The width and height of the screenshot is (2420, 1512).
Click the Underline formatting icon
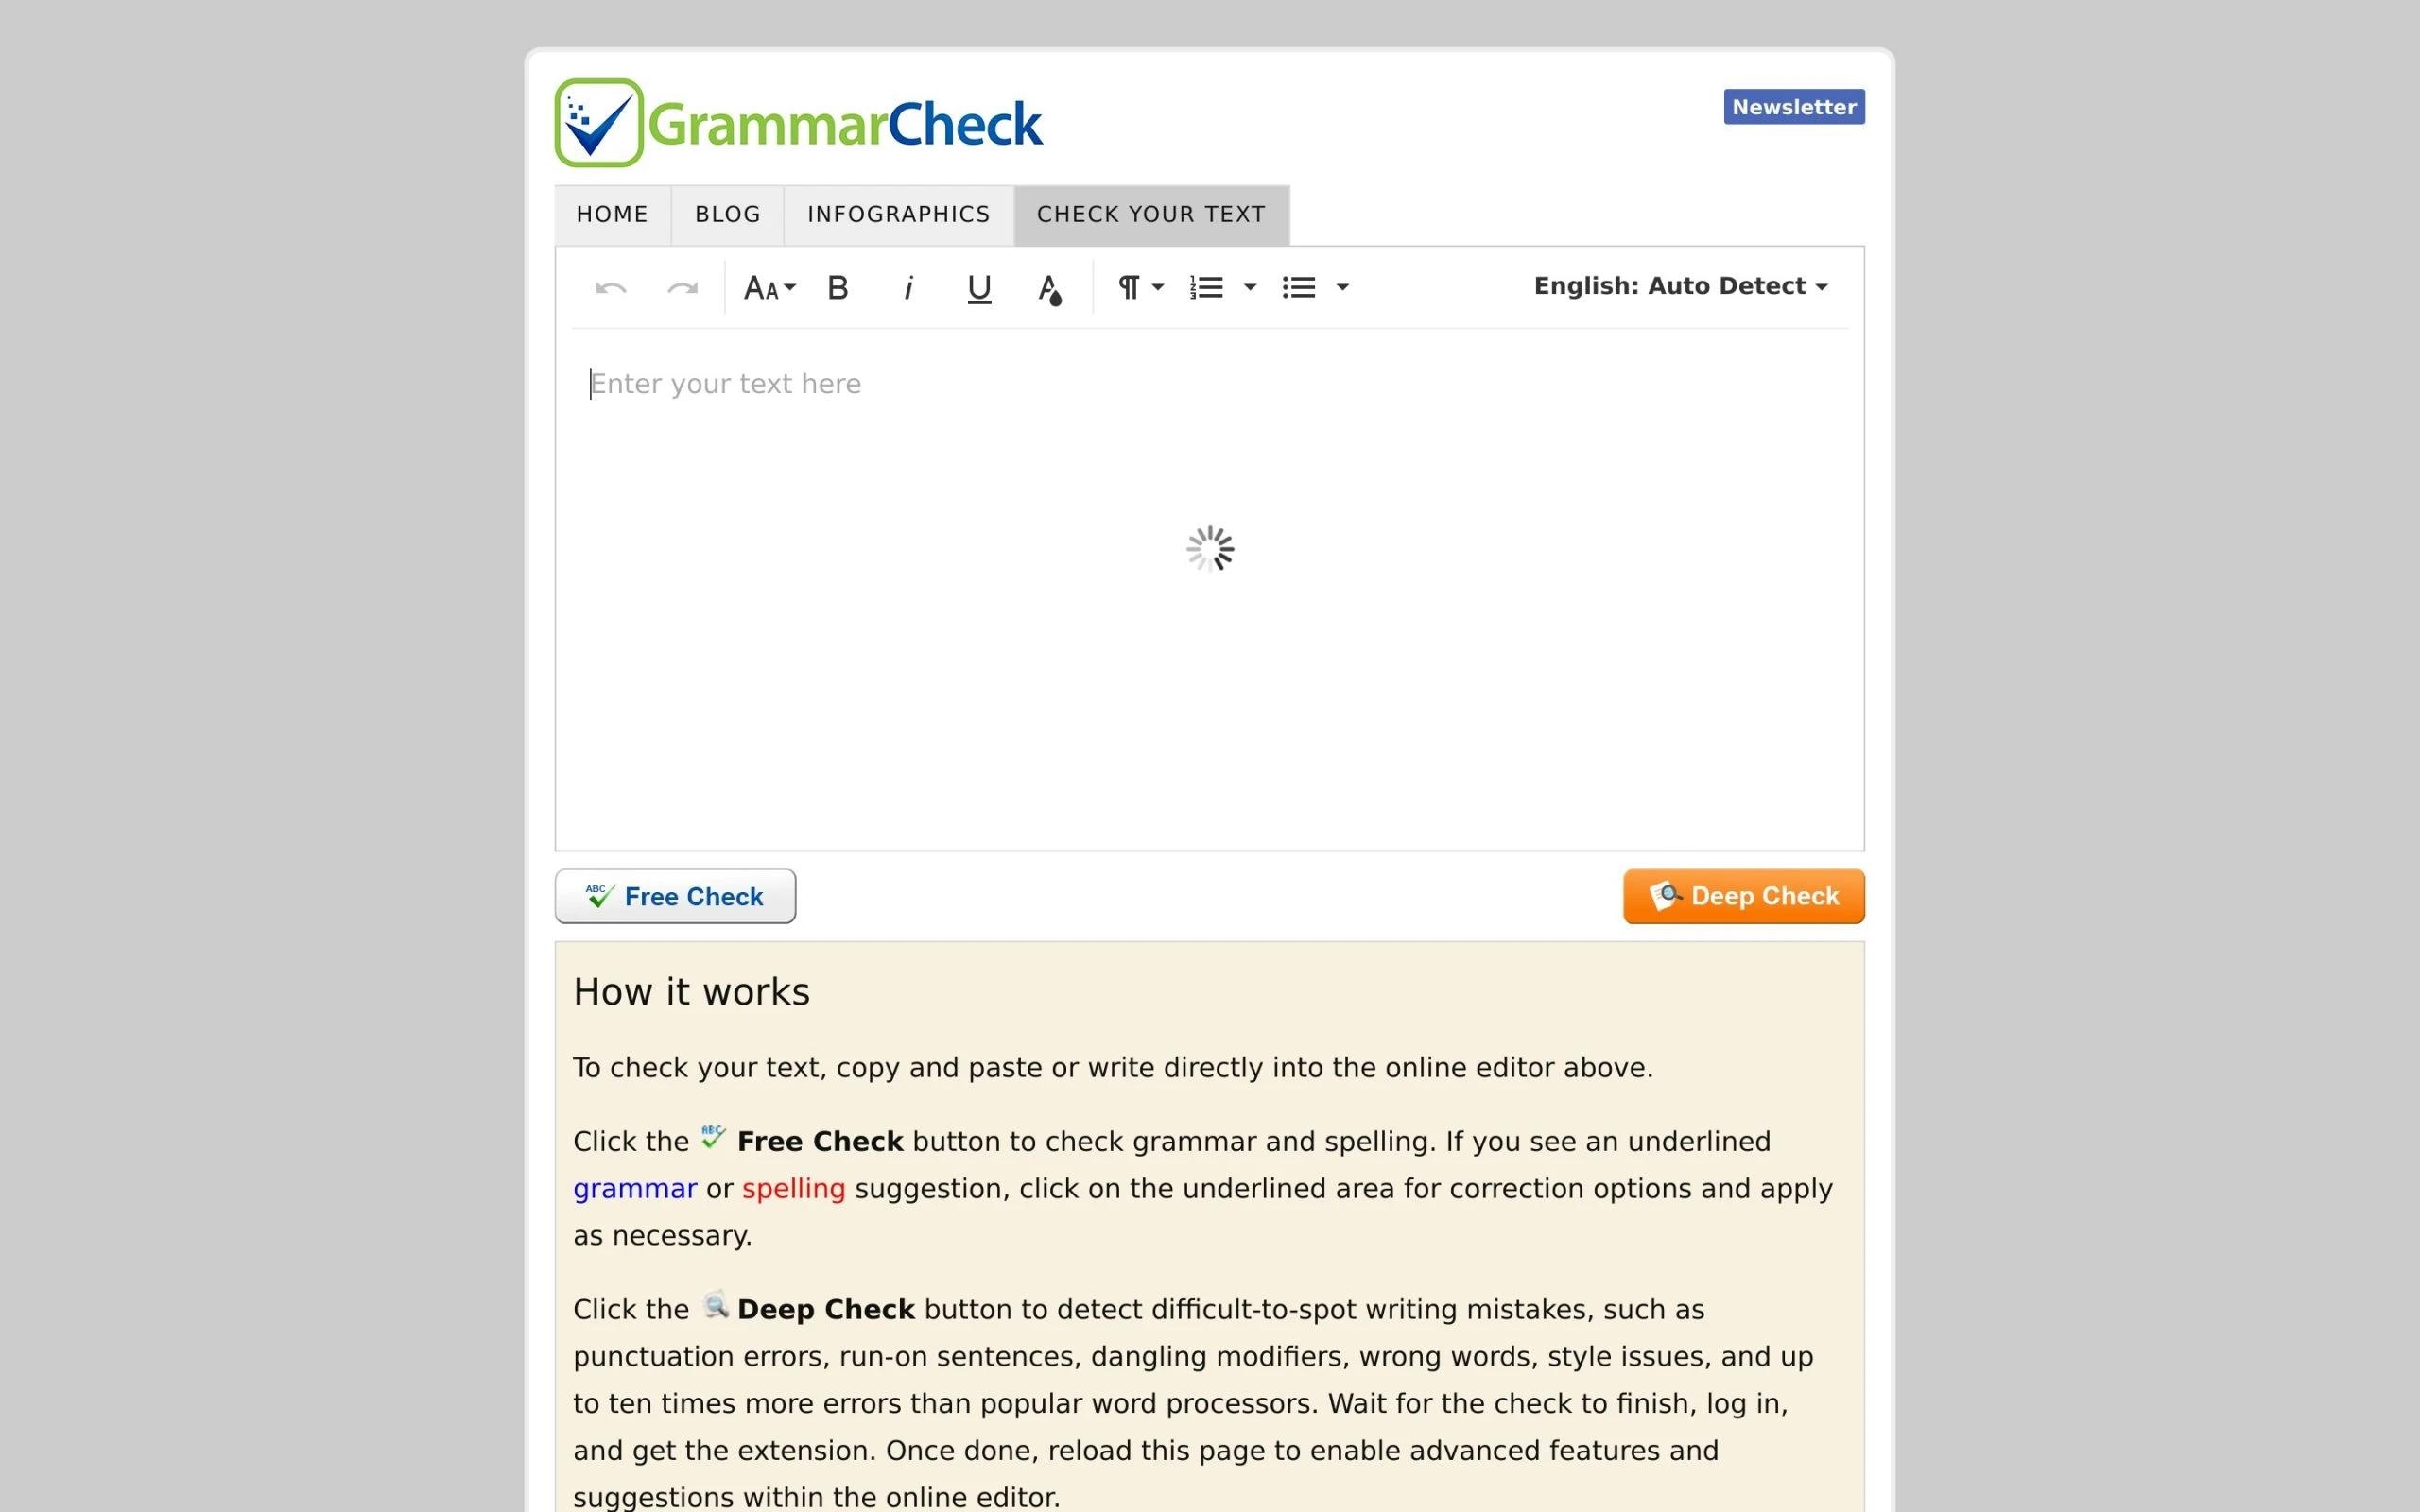[x=977, y=287]
